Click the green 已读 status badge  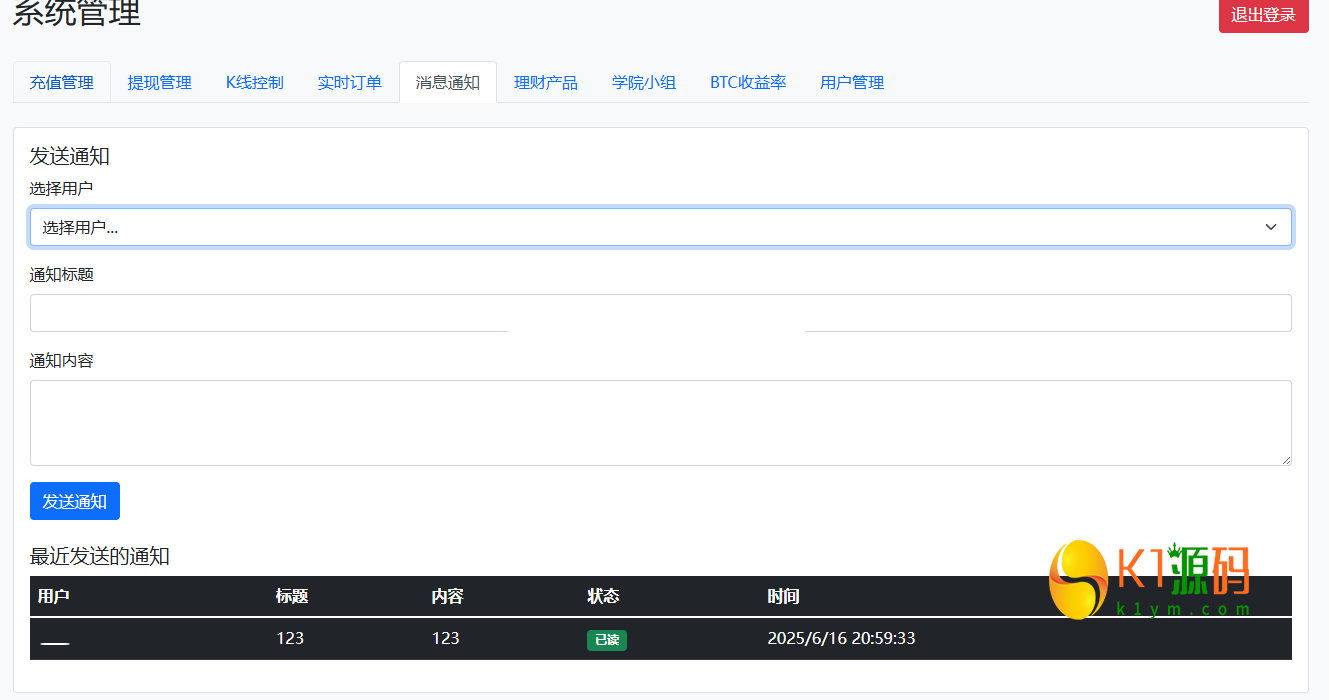(x=607, y=639)
